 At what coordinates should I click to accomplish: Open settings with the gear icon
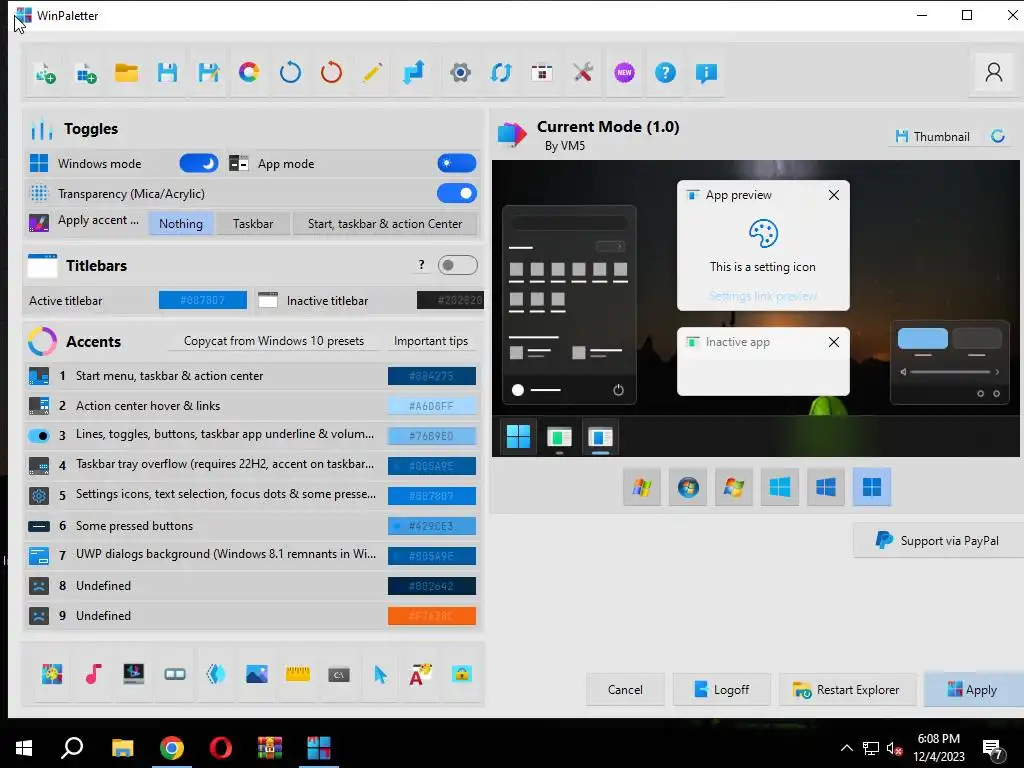[460, 72]
